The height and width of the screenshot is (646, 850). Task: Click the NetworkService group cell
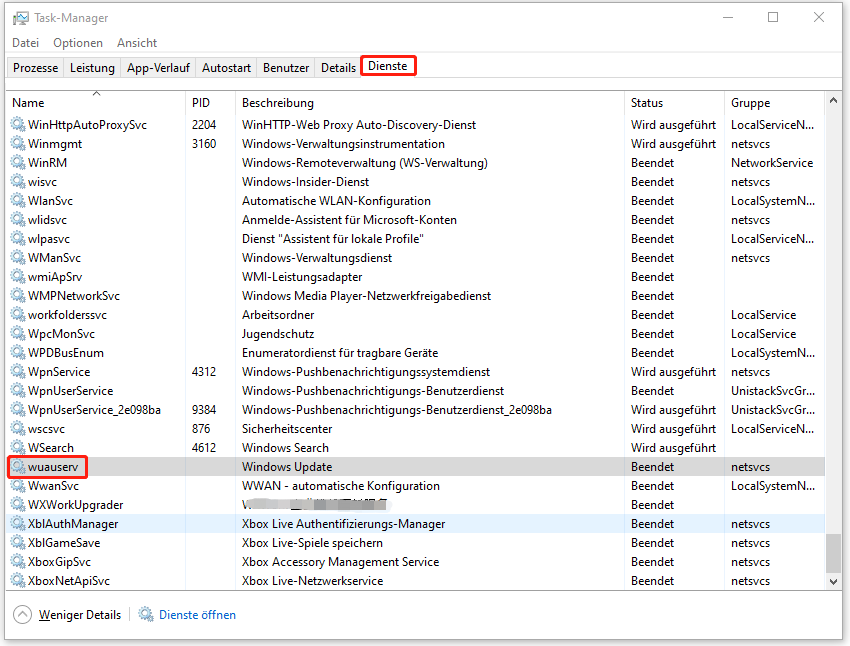tap(772, 163)
